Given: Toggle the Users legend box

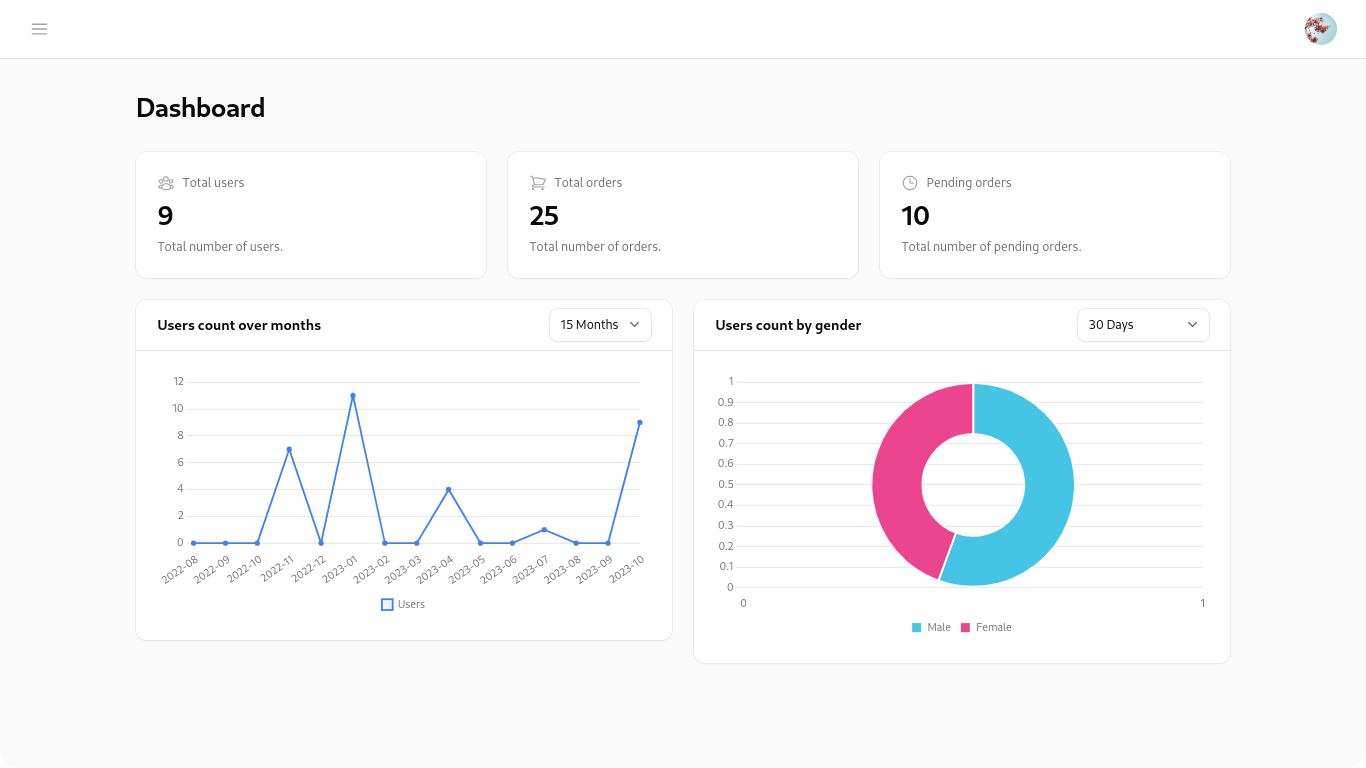Looking at the screenshot, I should [x=388, y=604].
